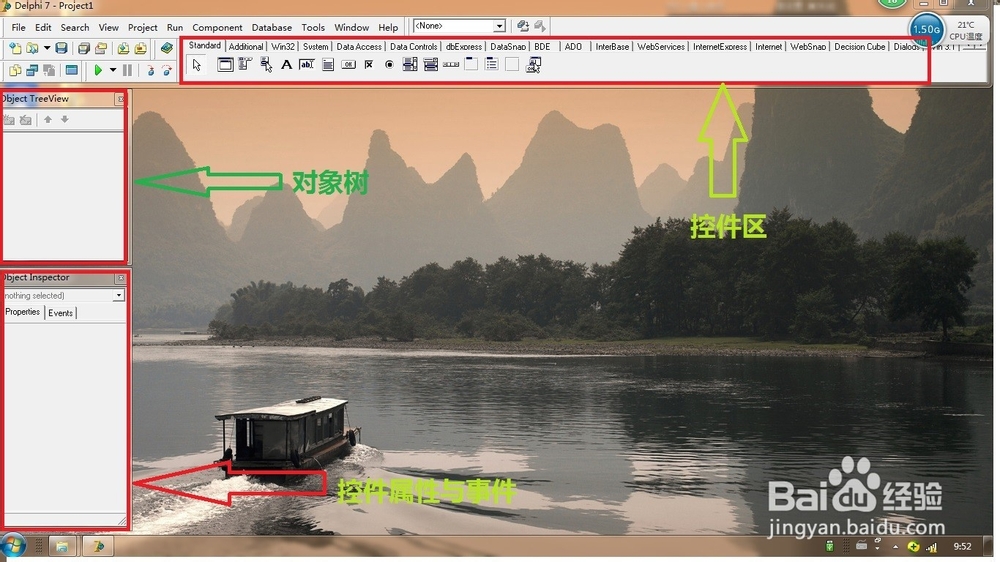This screenshot has height=562, width=1000.
Task: Open the dropdown arrow beside Run
Action: 112,70
